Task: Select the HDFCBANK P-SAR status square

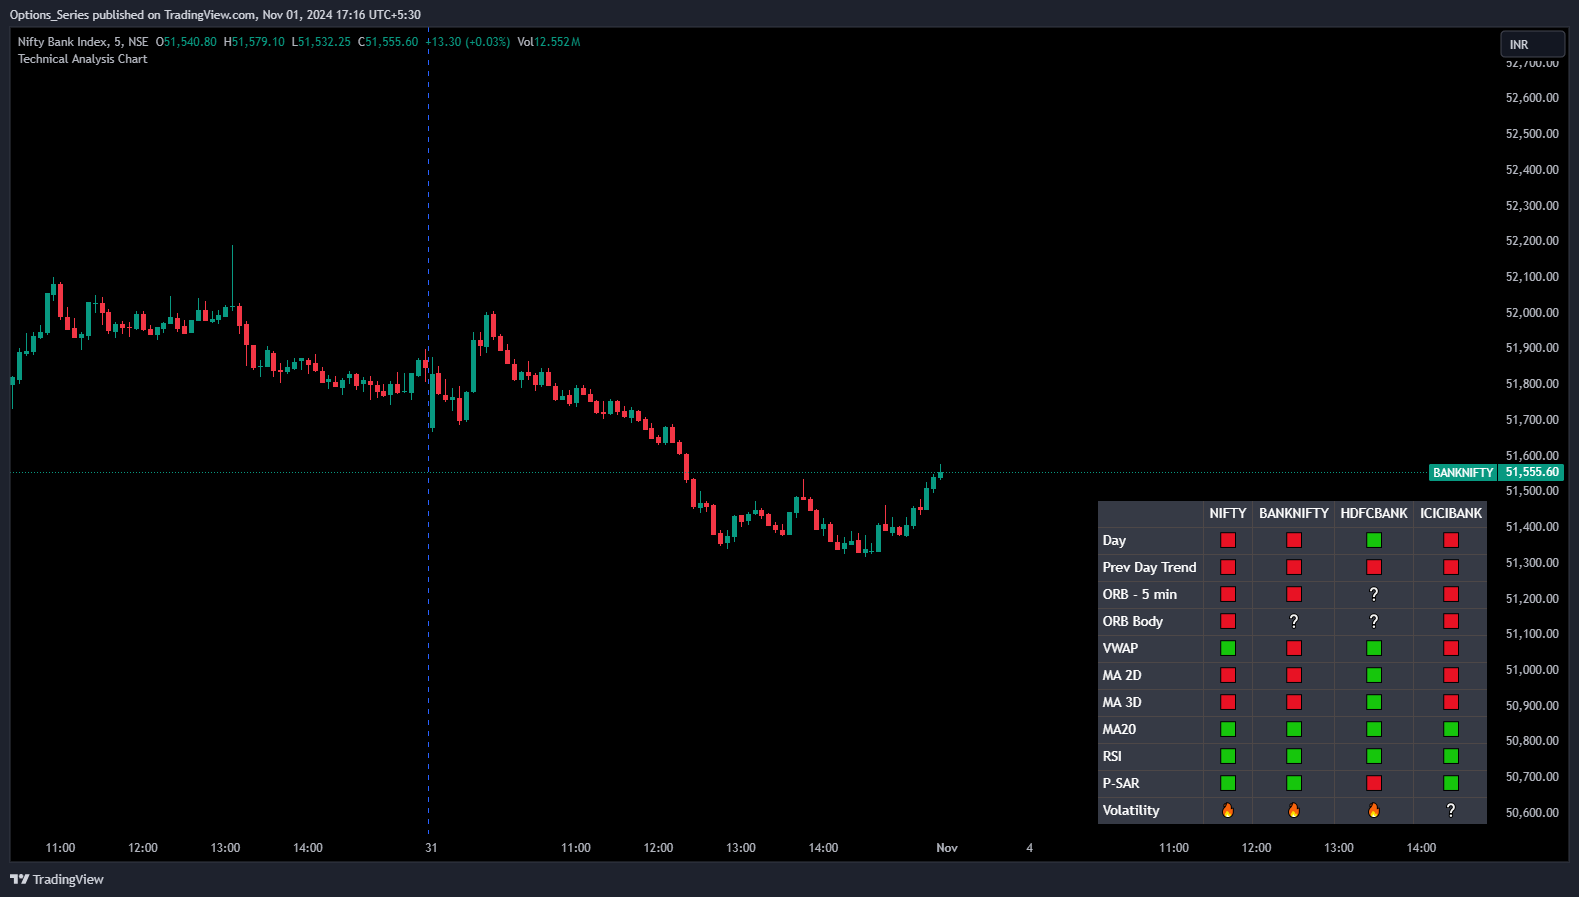Action: point(1374,783)
